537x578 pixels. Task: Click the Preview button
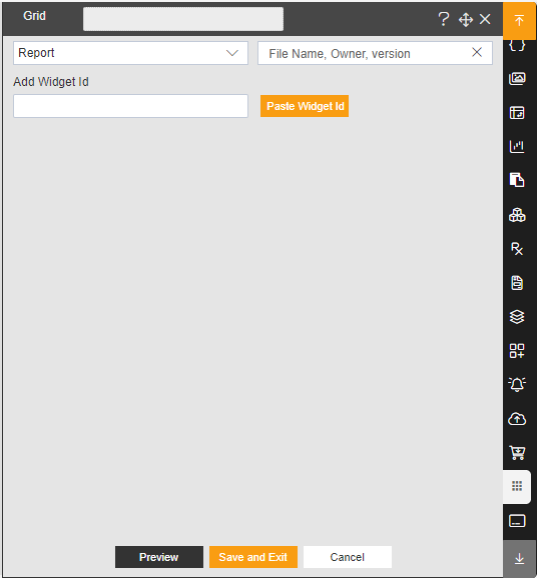tap(159, 557)
